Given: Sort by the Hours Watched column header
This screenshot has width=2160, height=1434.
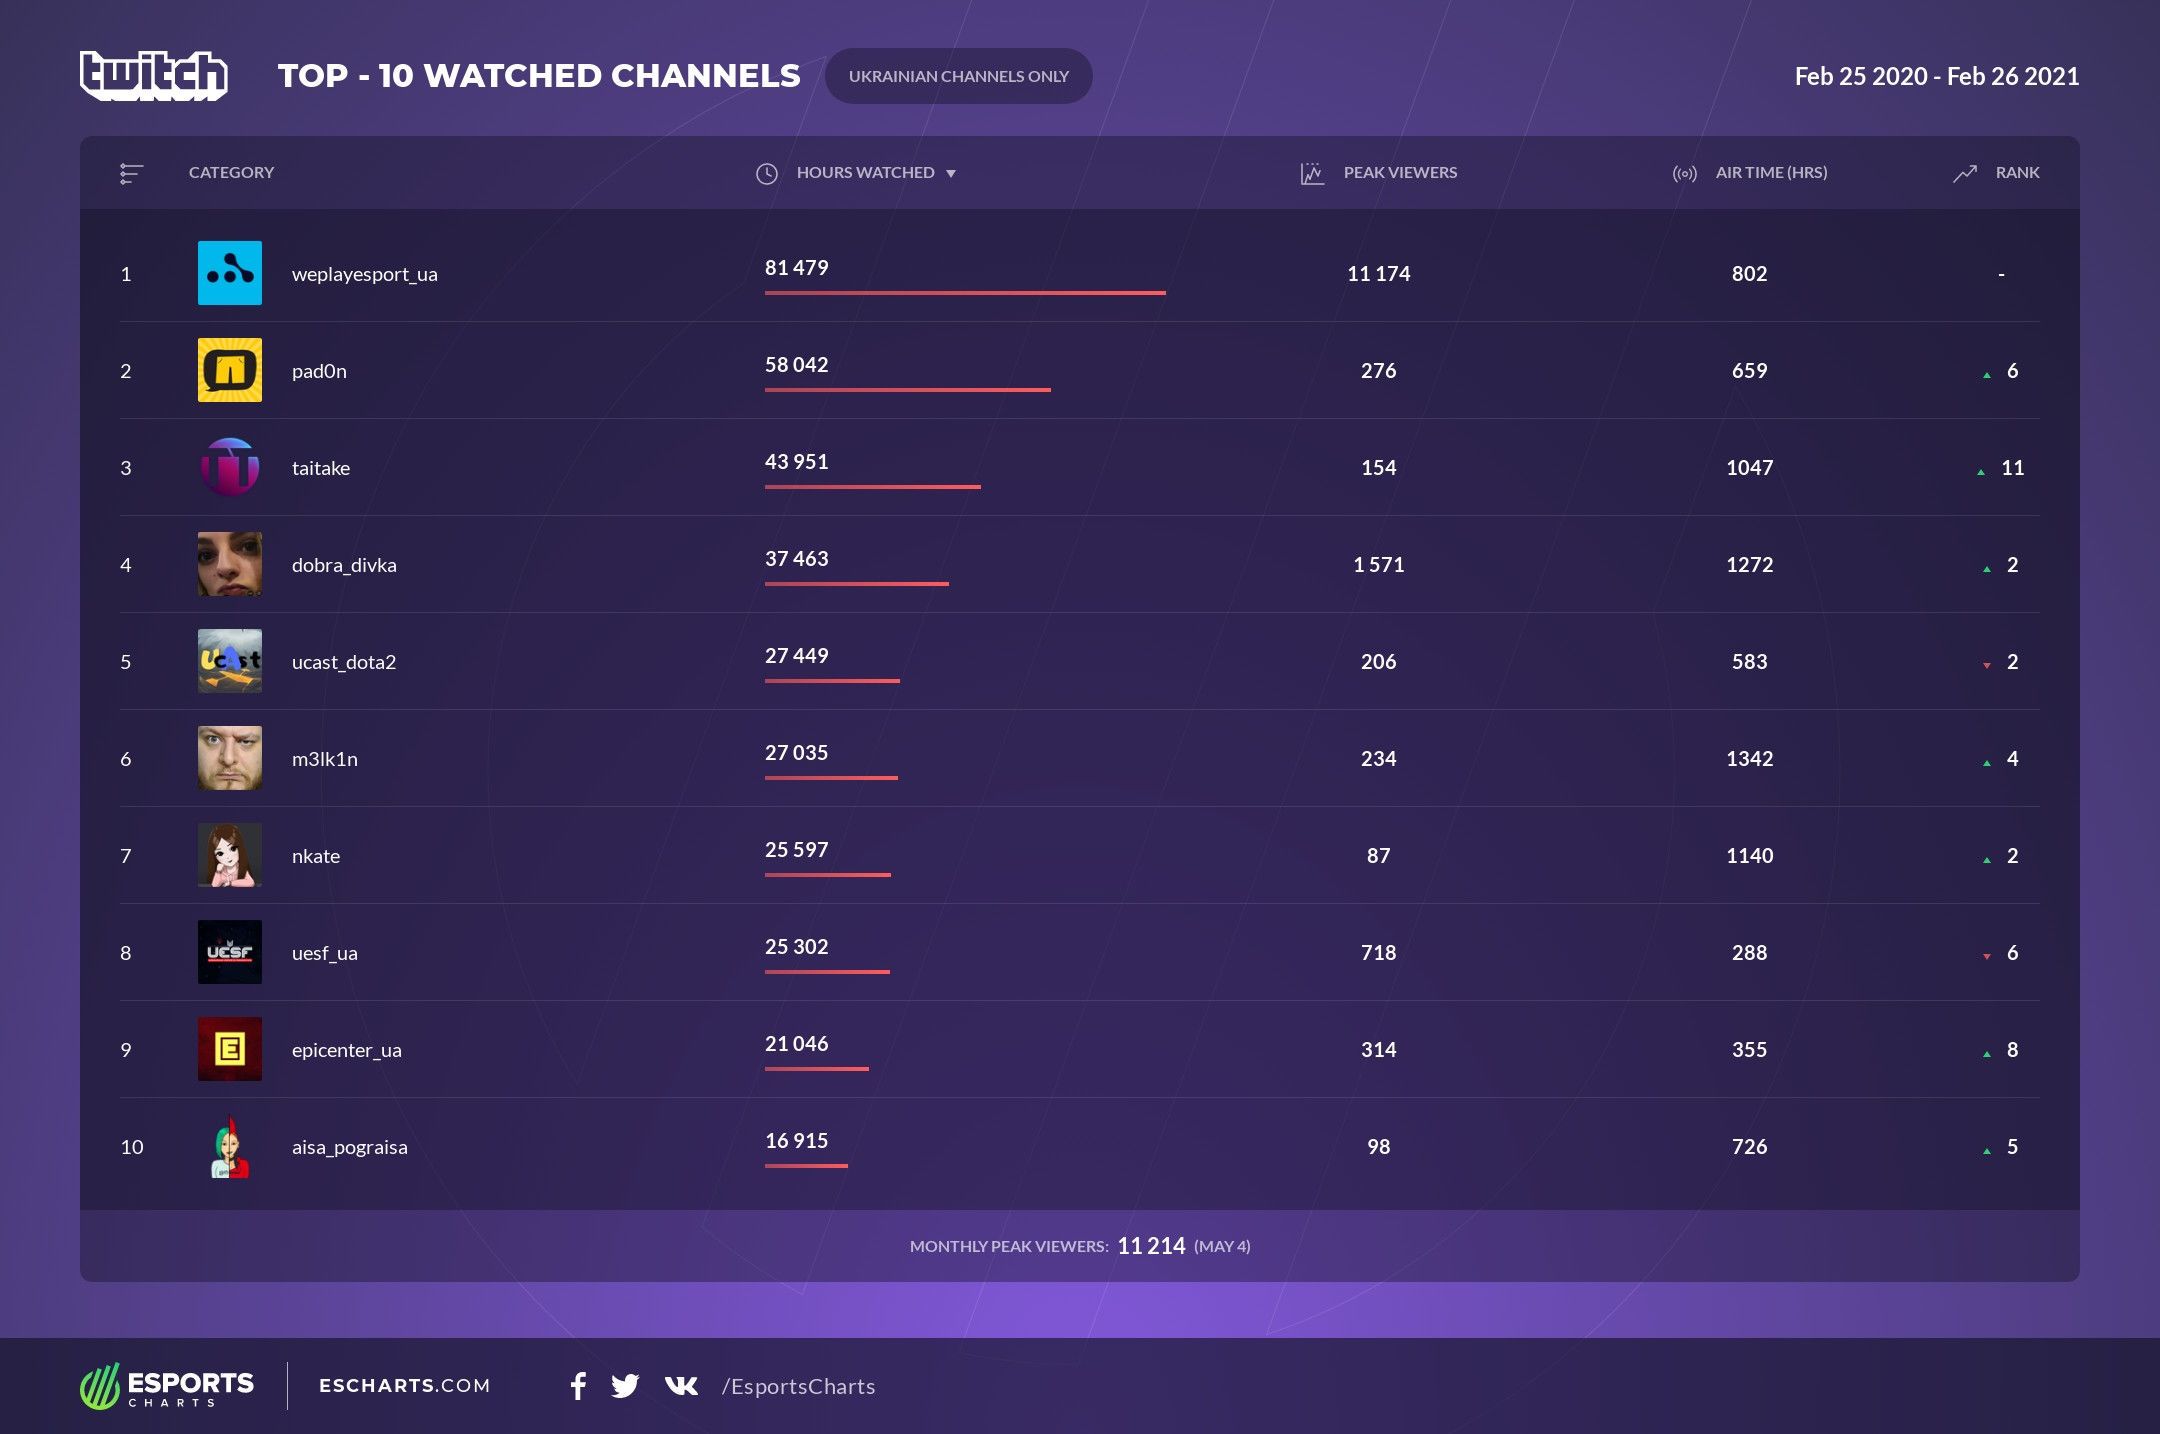Looking at the screenshot, I should [865, 173].
